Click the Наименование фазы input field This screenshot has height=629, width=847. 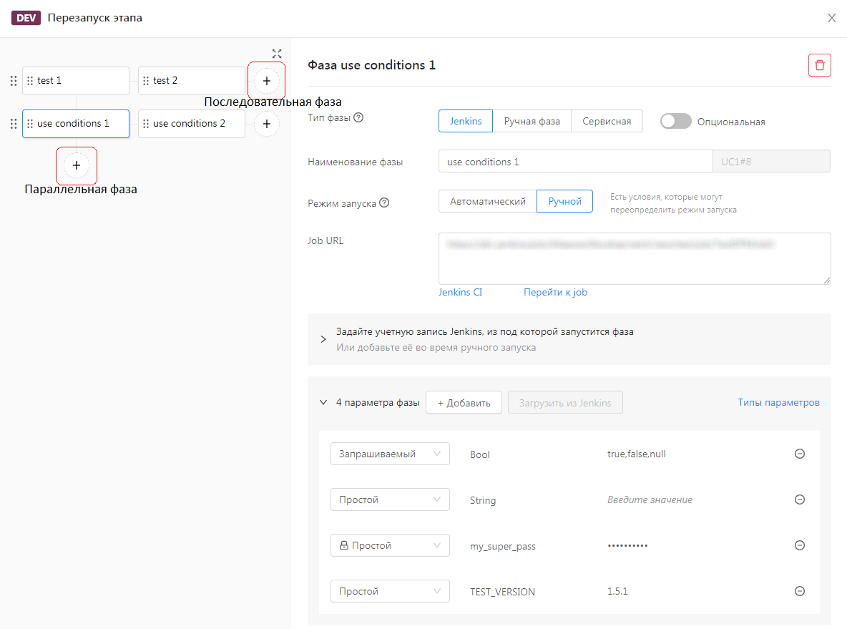tap(573, 161)
